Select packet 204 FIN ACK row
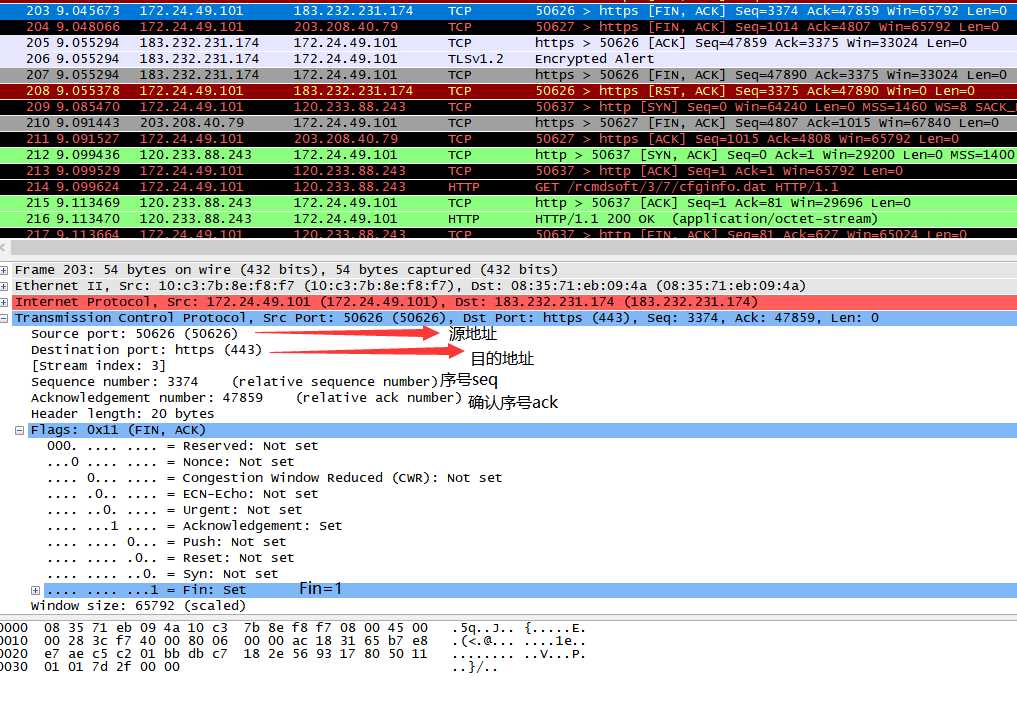The width and height of the screenshot is (1017, 719). (x=508, y=27)
